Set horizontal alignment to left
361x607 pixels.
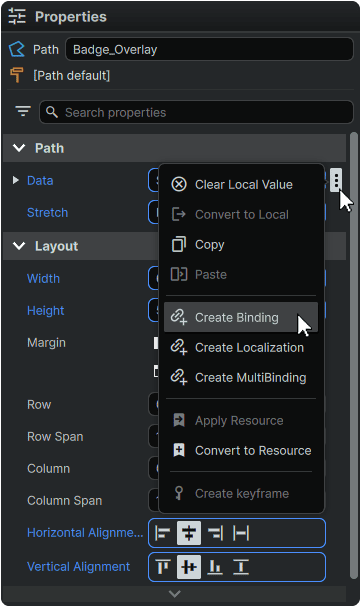pos(163,533)
